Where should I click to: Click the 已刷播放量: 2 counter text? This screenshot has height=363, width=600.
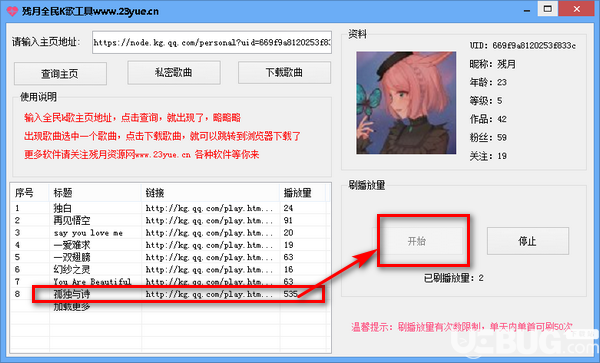coord(454,278)
